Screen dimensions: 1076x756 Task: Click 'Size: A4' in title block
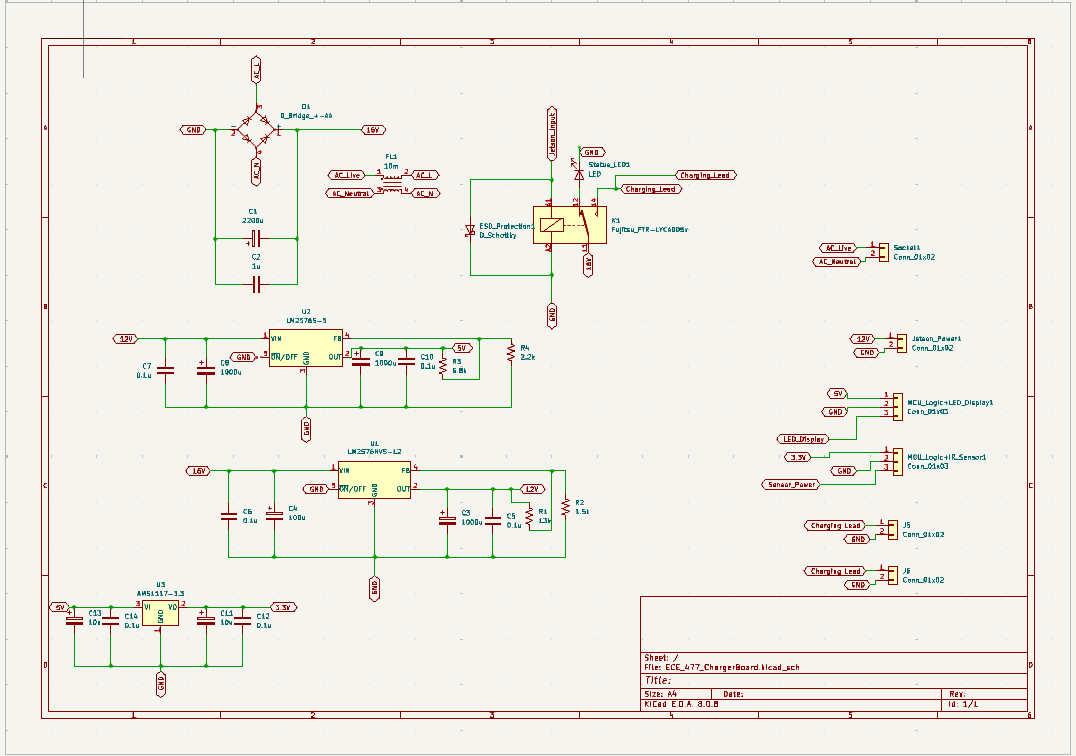[x=660, y=694]
